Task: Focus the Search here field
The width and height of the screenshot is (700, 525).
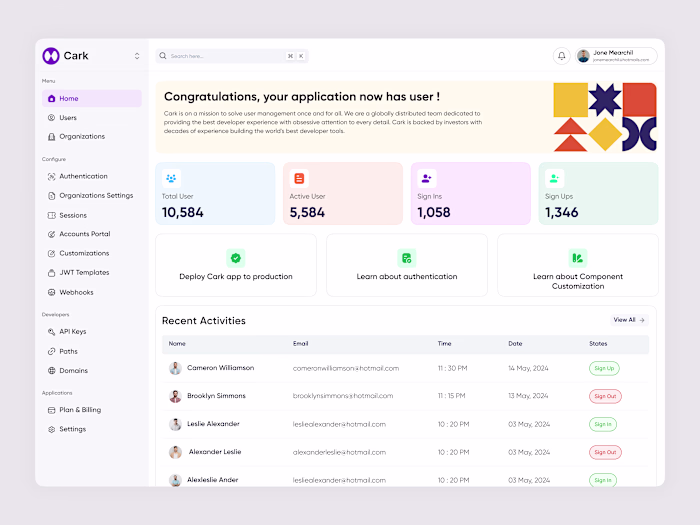Action: [232, 56]
